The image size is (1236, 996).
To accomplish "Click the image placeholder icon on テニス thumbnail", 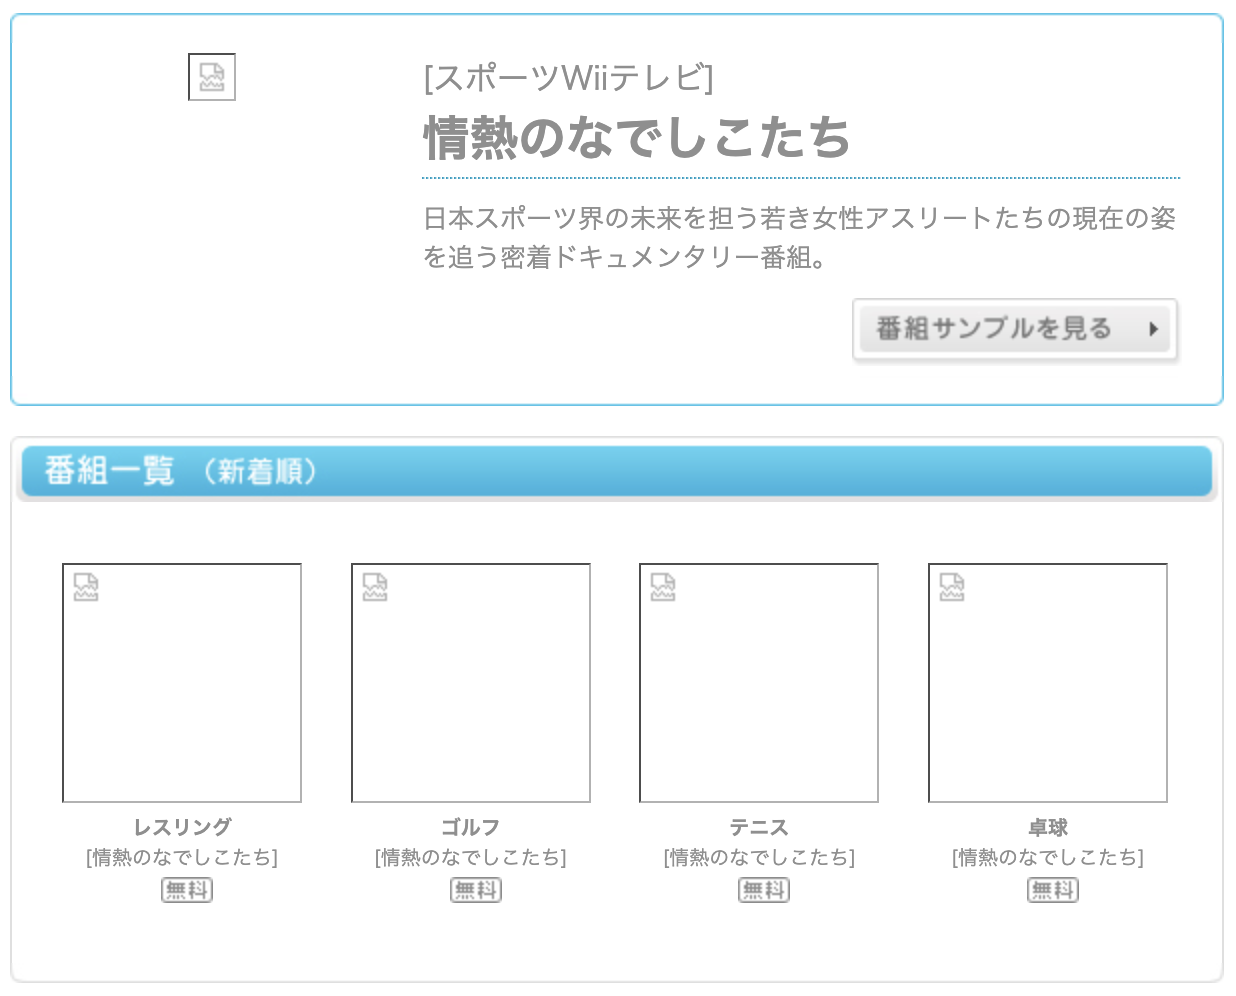I will pyautogui.click(x=661, y=588).
